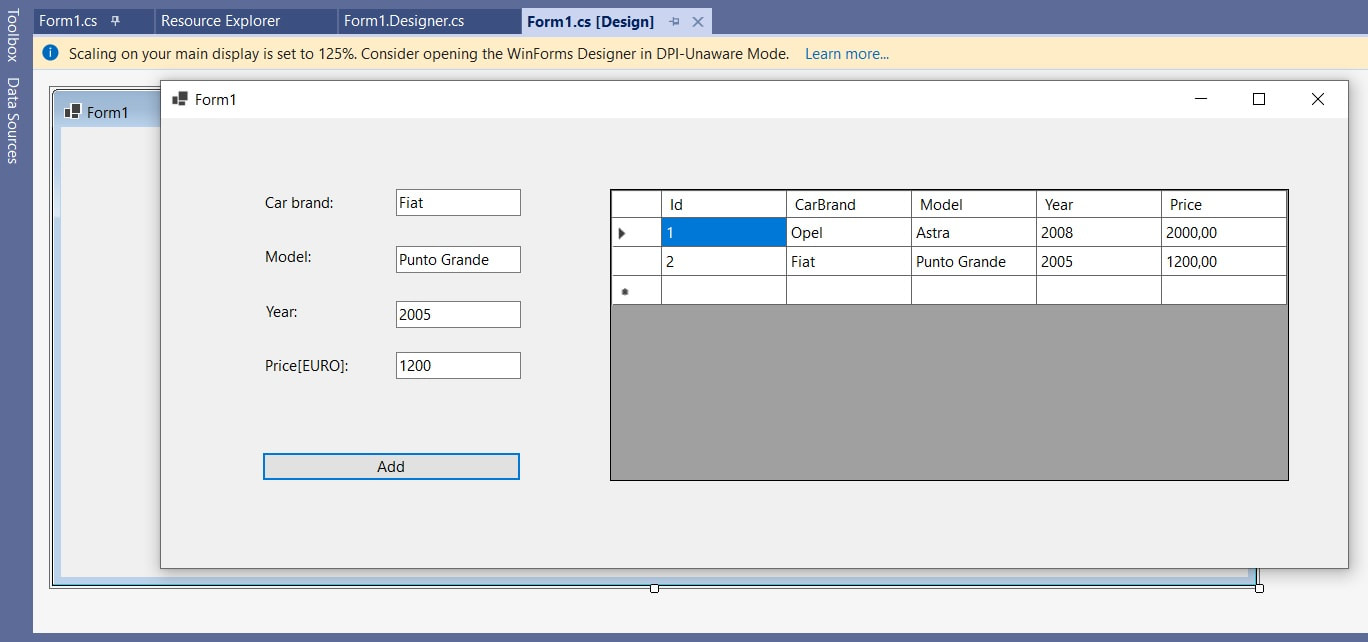Select the 1200,00 price cell
The height and width of the screenshot is (642, 1368).
click(x=1224, y=262)
